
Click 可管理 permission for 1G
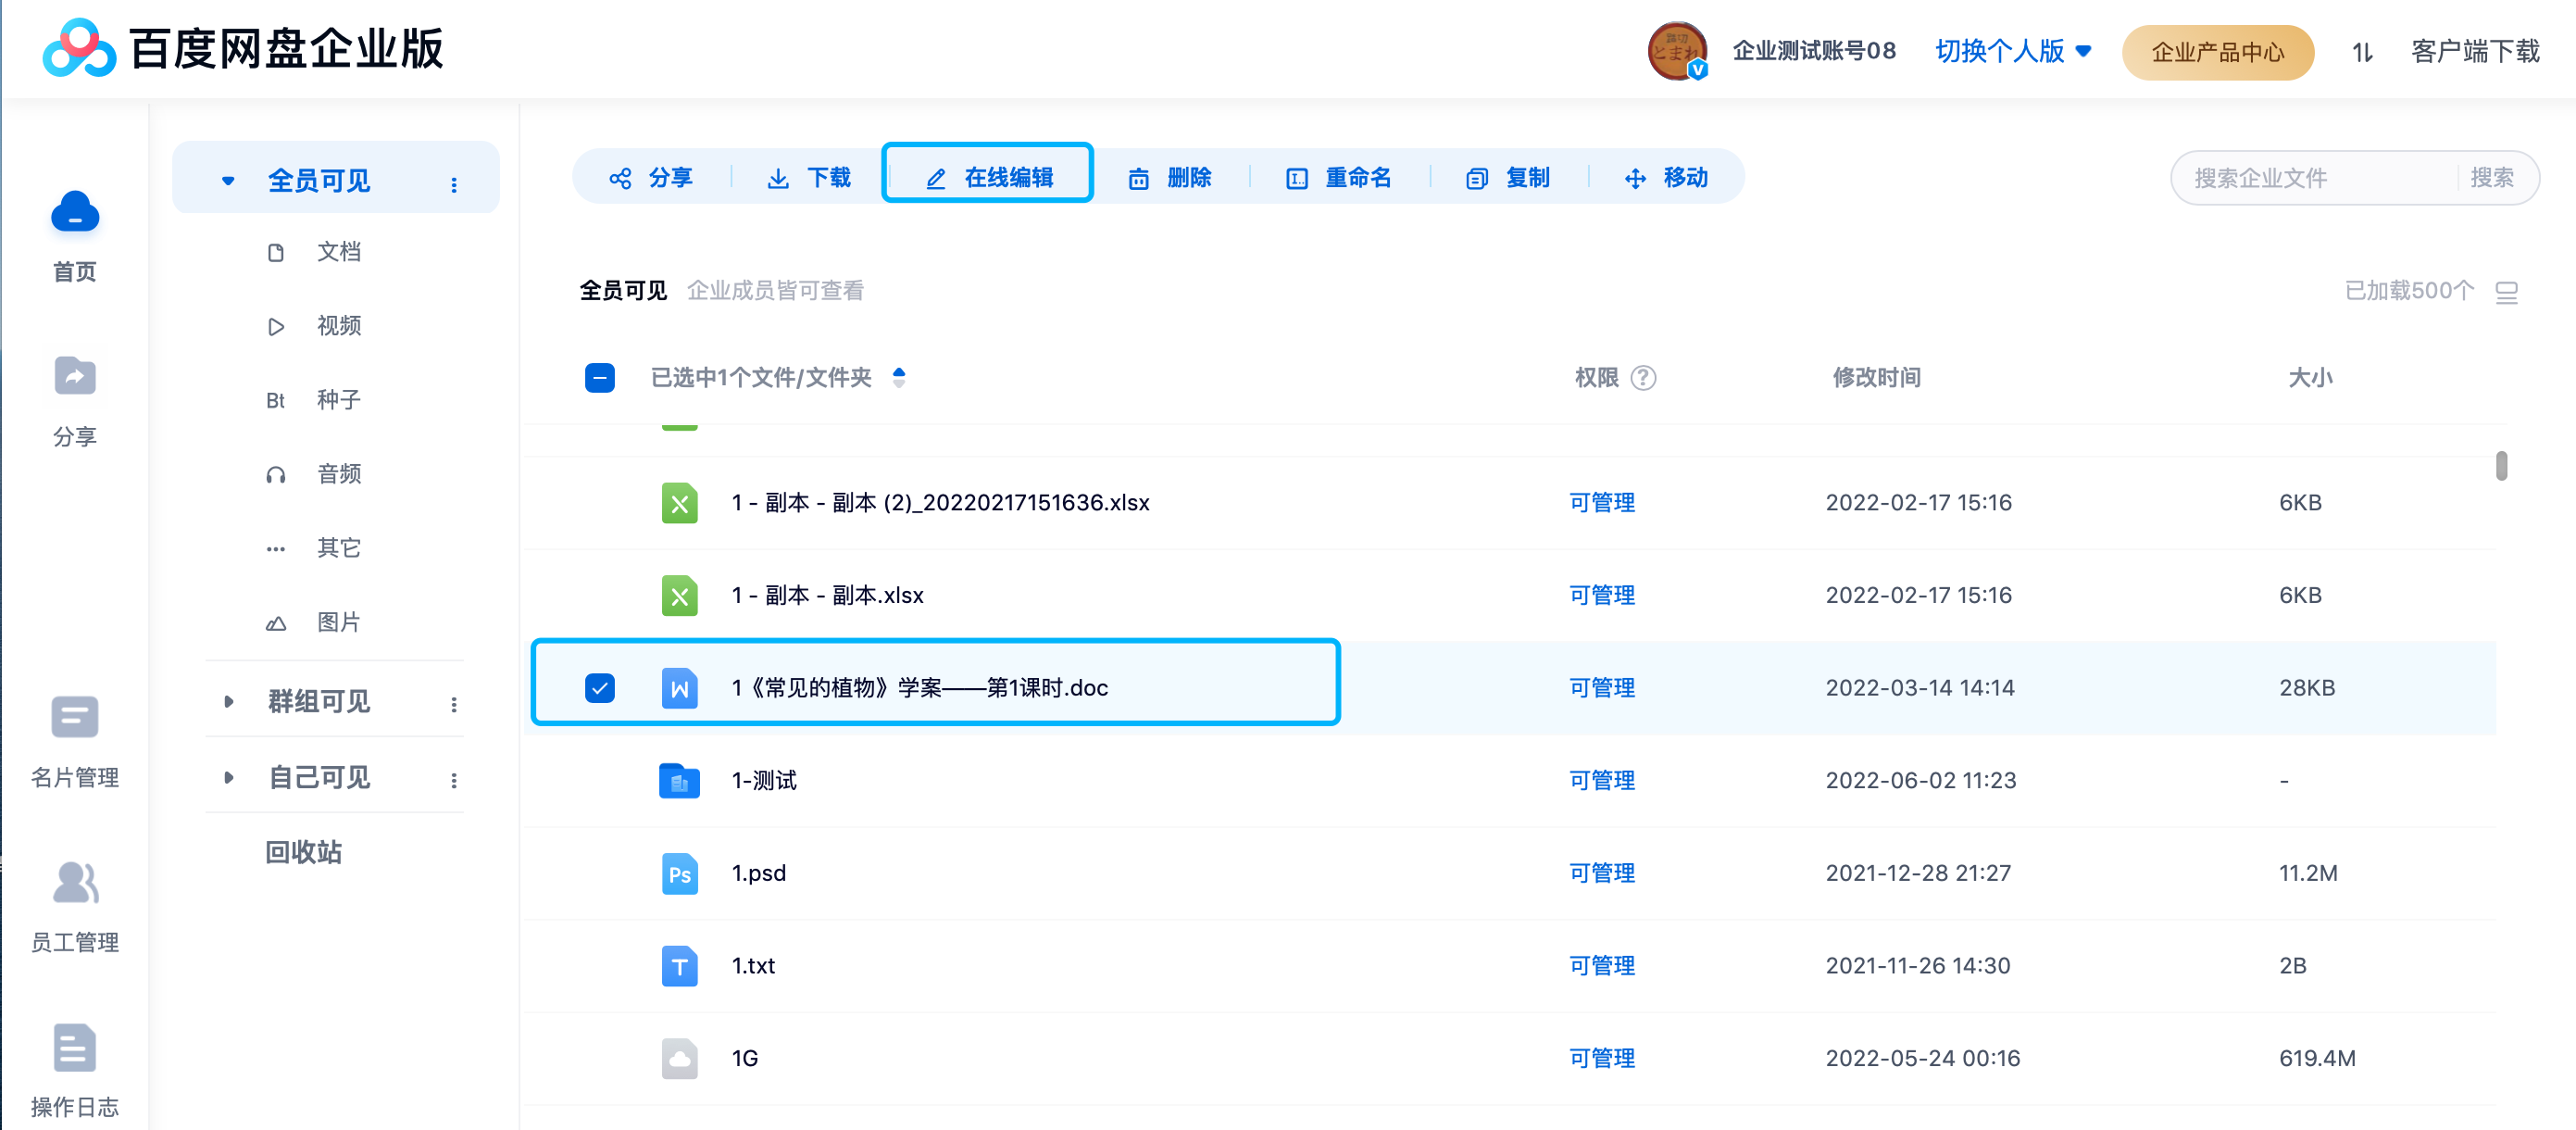click(1602, 1059)
